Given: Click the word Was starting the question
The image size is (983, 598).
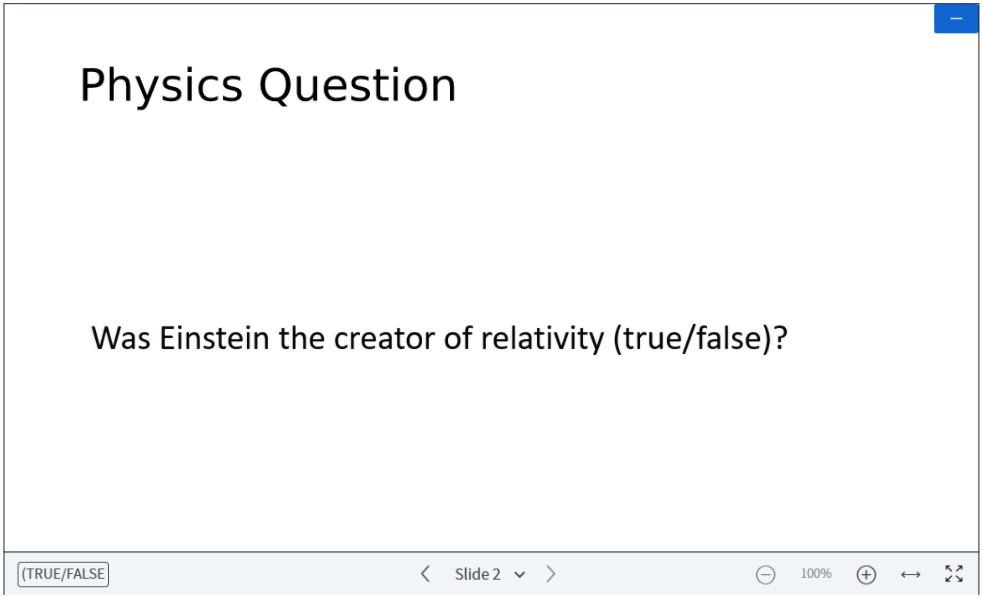Looking at the screenshot, I should 121,338.
